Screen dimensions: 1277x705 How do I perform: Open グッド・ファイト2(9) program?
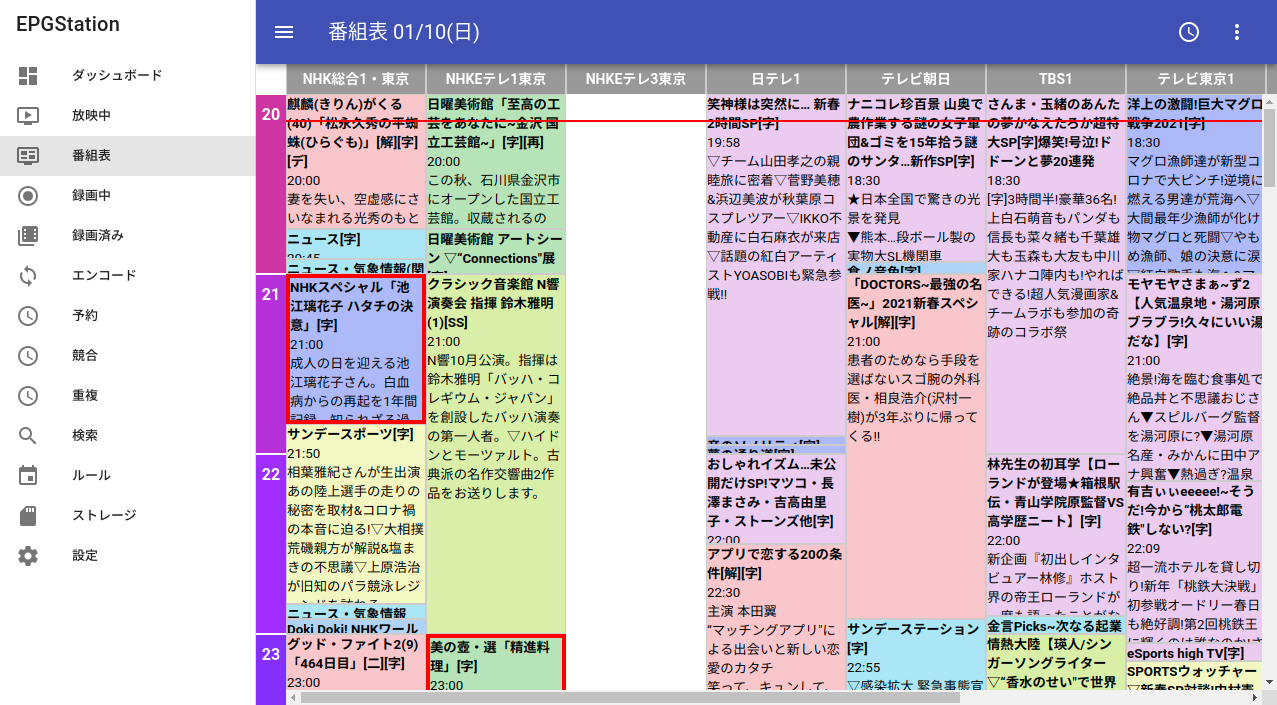click(356, 663)
